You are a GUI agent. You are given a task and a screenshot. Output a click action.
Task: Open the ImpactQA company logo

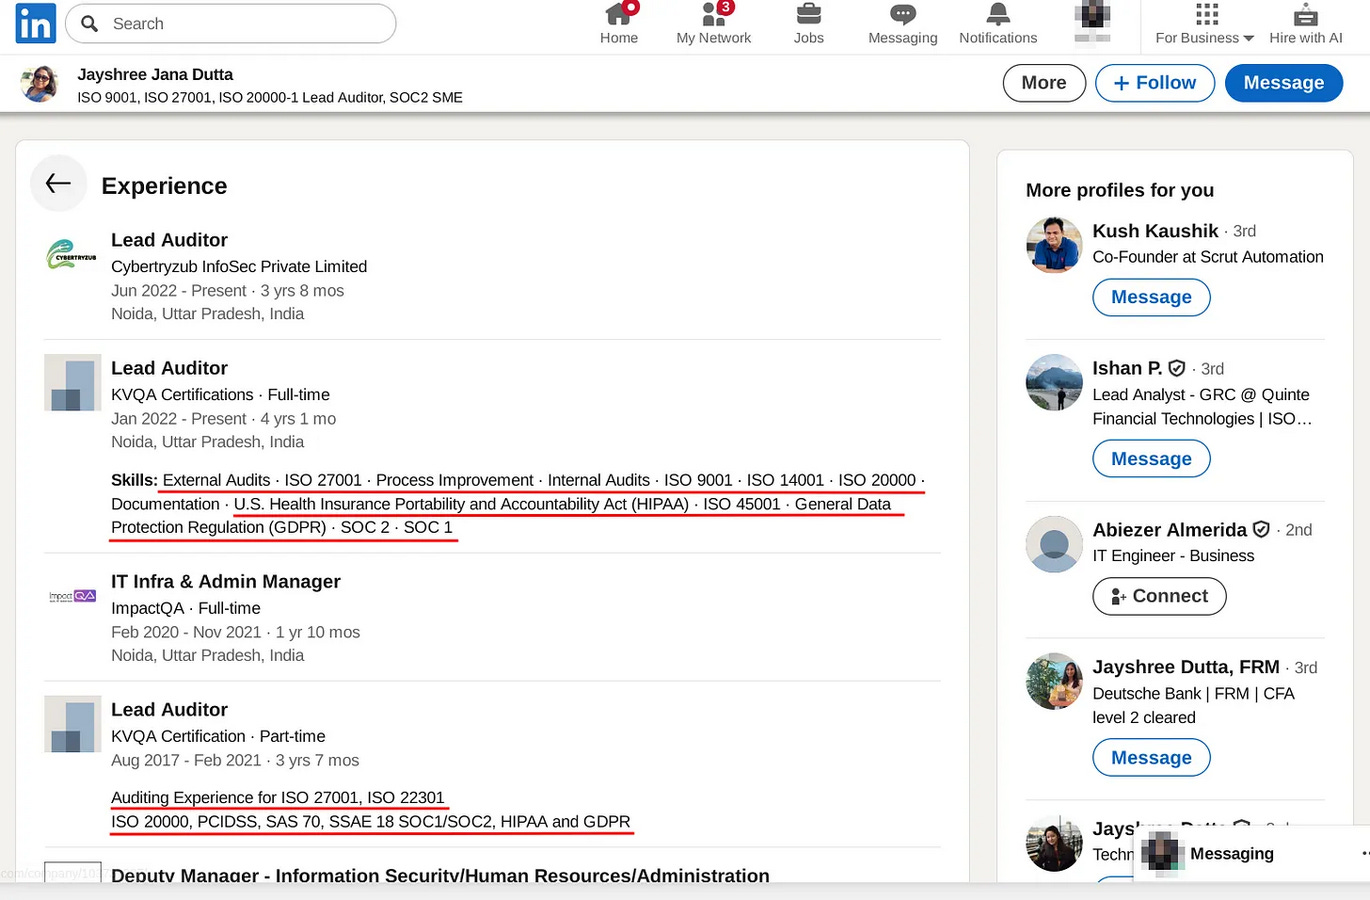point(72,596)
